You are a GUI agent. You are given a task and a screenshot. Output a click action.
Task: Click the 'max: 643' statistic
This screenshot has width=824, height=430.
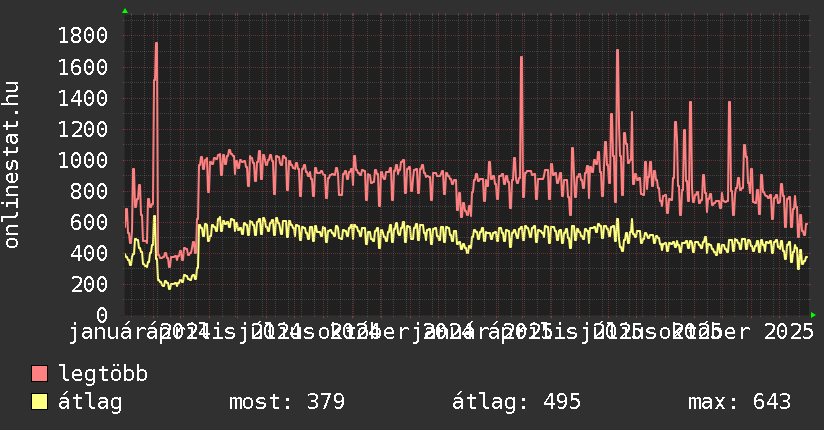click(739, 402)
